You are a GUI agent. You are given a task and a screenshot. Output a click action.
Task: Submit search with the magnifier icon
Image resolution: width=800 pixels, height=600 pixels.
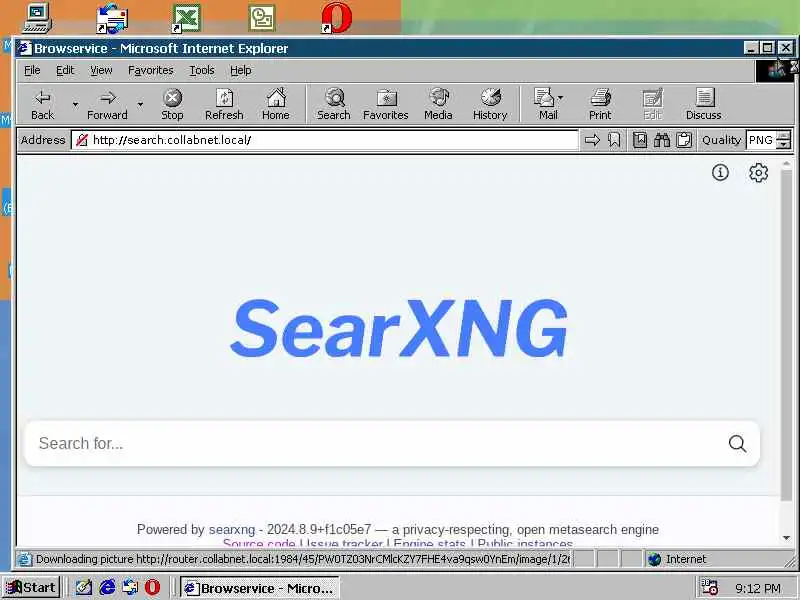click(x=737, y=443)
